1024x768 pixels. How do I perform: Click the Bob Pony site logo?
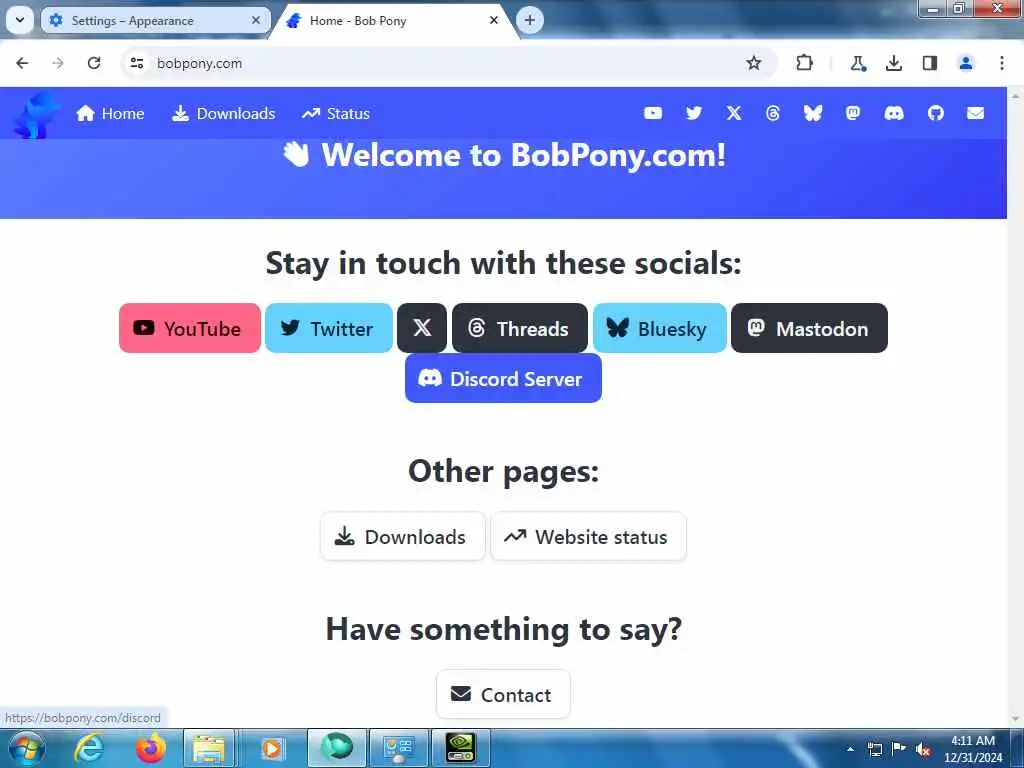coord(36,115)
